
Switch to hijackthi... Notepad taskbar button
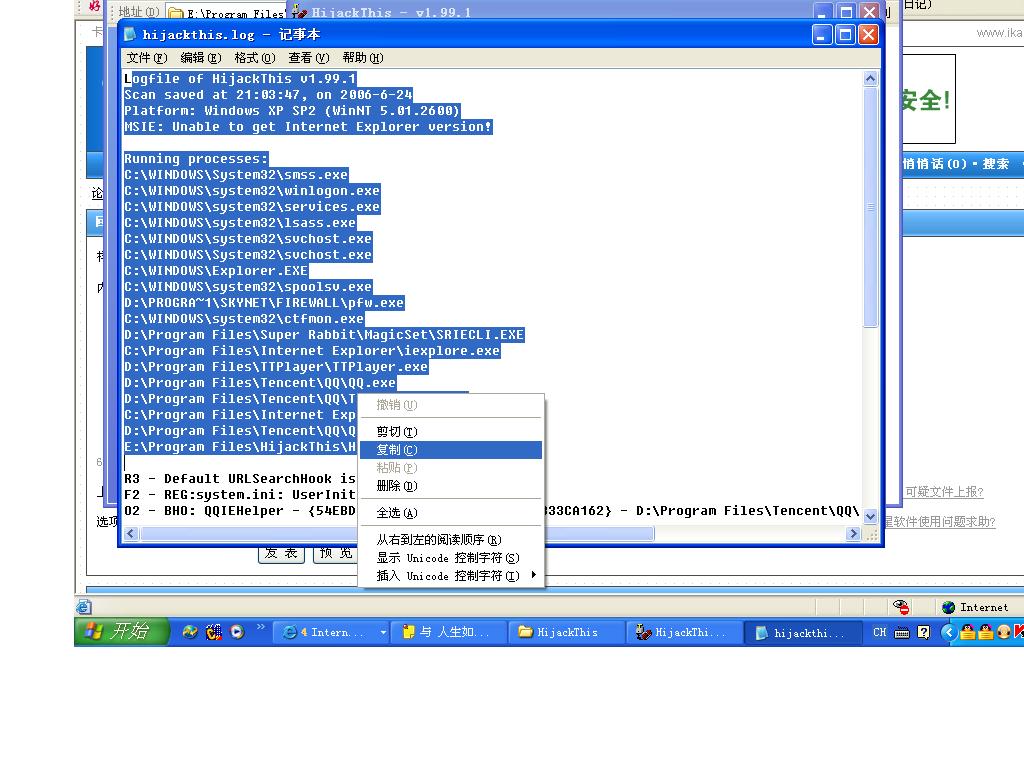click(801, 632)
